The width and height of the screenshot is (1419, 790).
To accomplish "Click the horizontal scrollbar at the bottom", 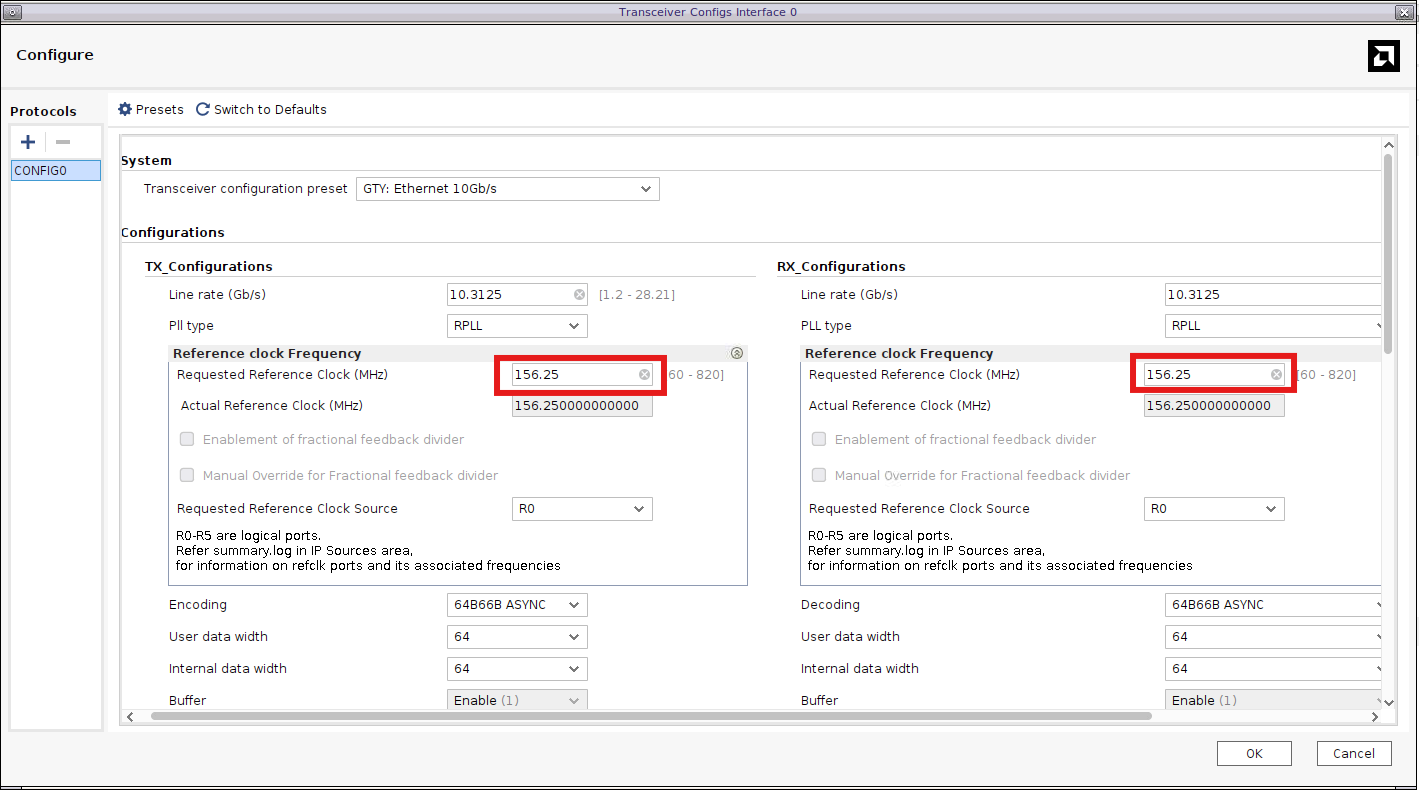I will point(650,716).
